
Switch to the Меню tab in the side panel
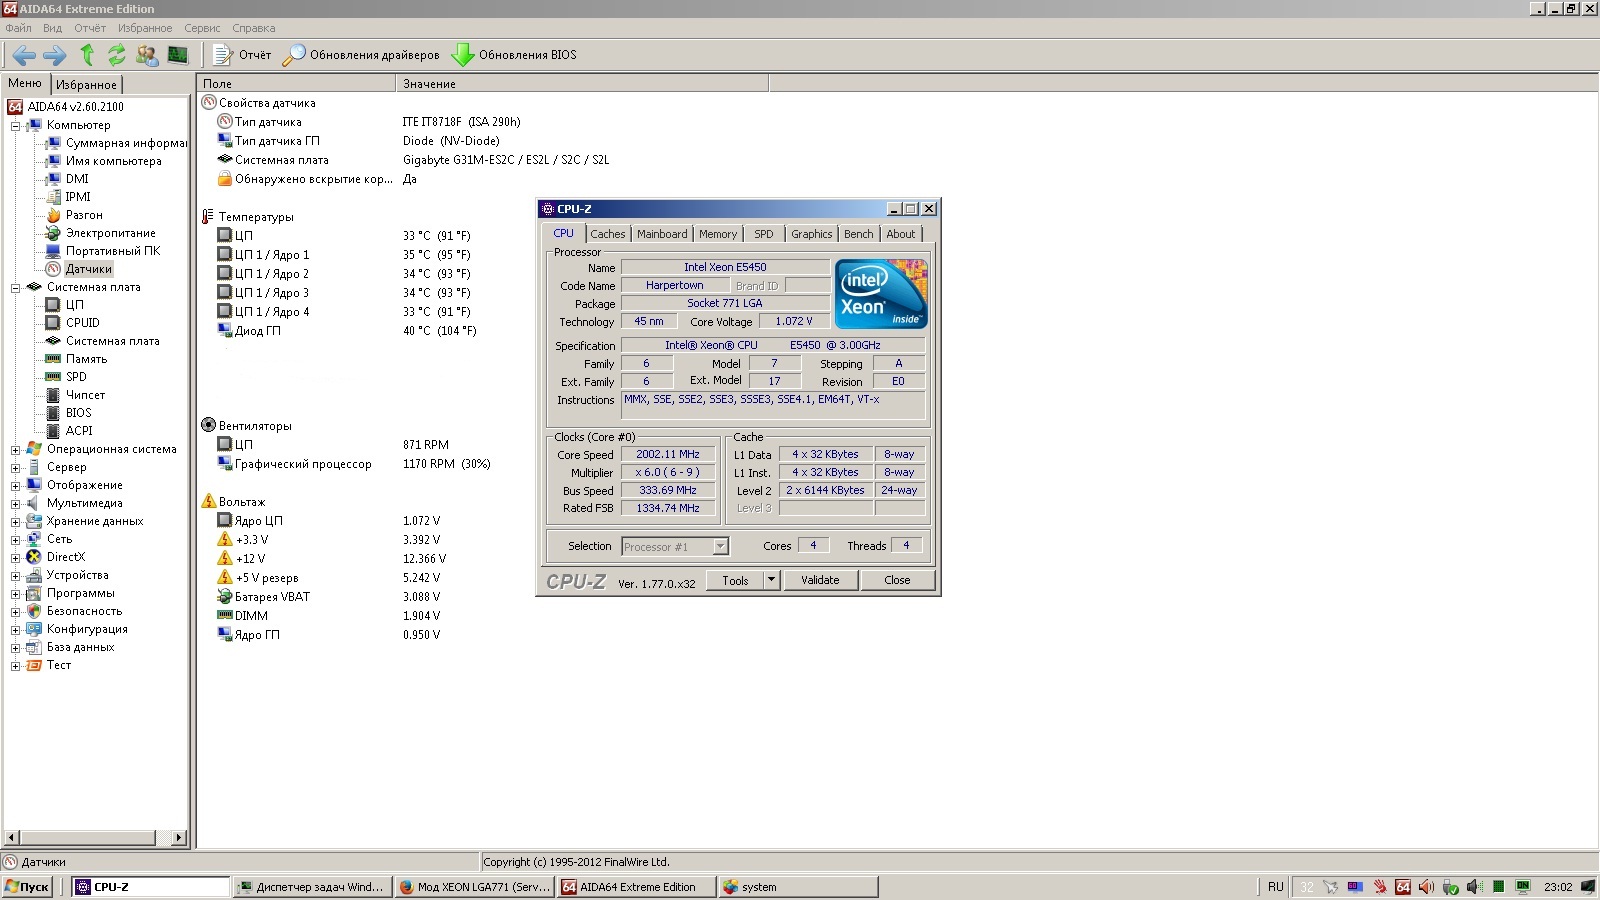[25, 83]
